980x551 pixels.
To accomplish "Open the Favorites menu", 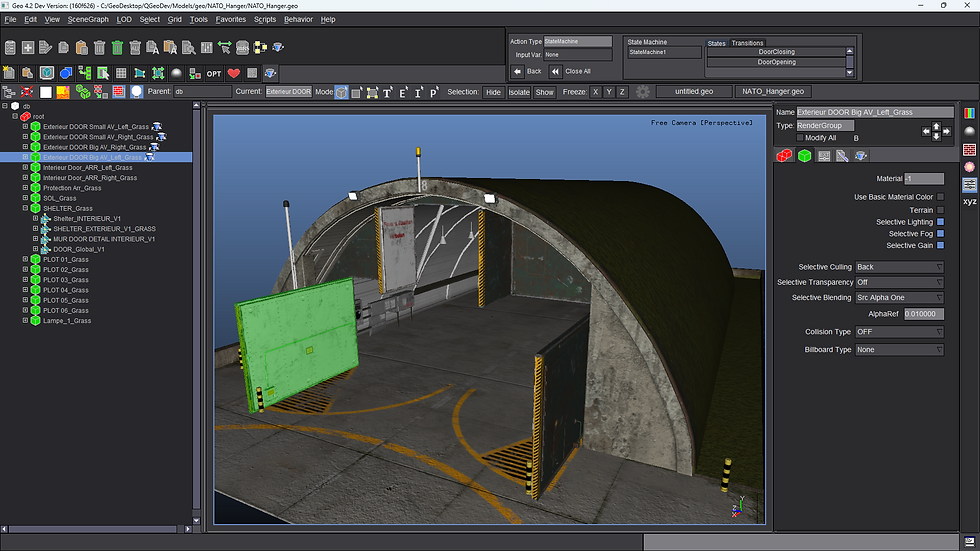I will [231, 19].
